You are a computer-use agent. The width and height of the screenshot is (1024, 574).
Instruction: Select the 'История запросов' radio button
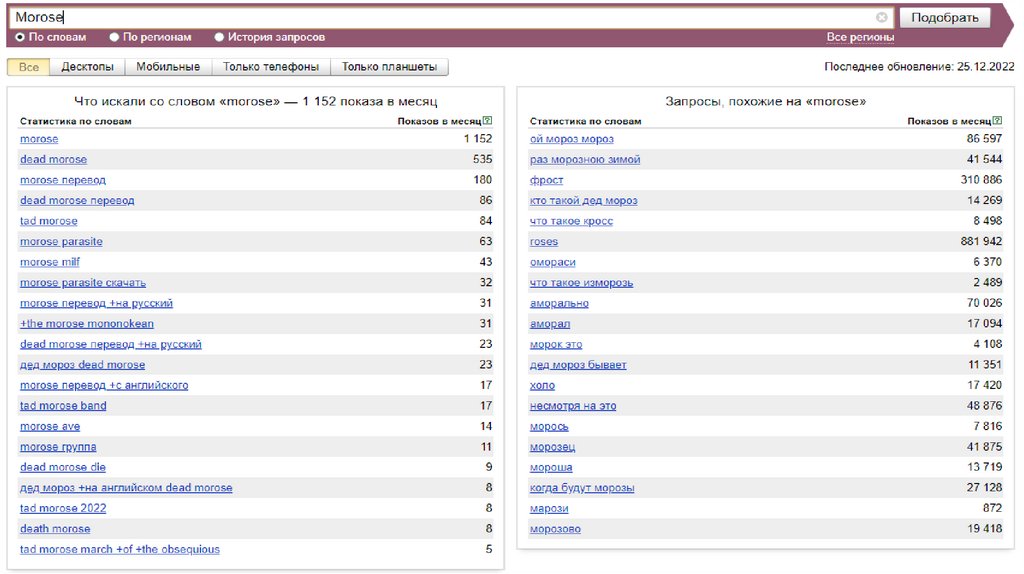pos(219,37)
